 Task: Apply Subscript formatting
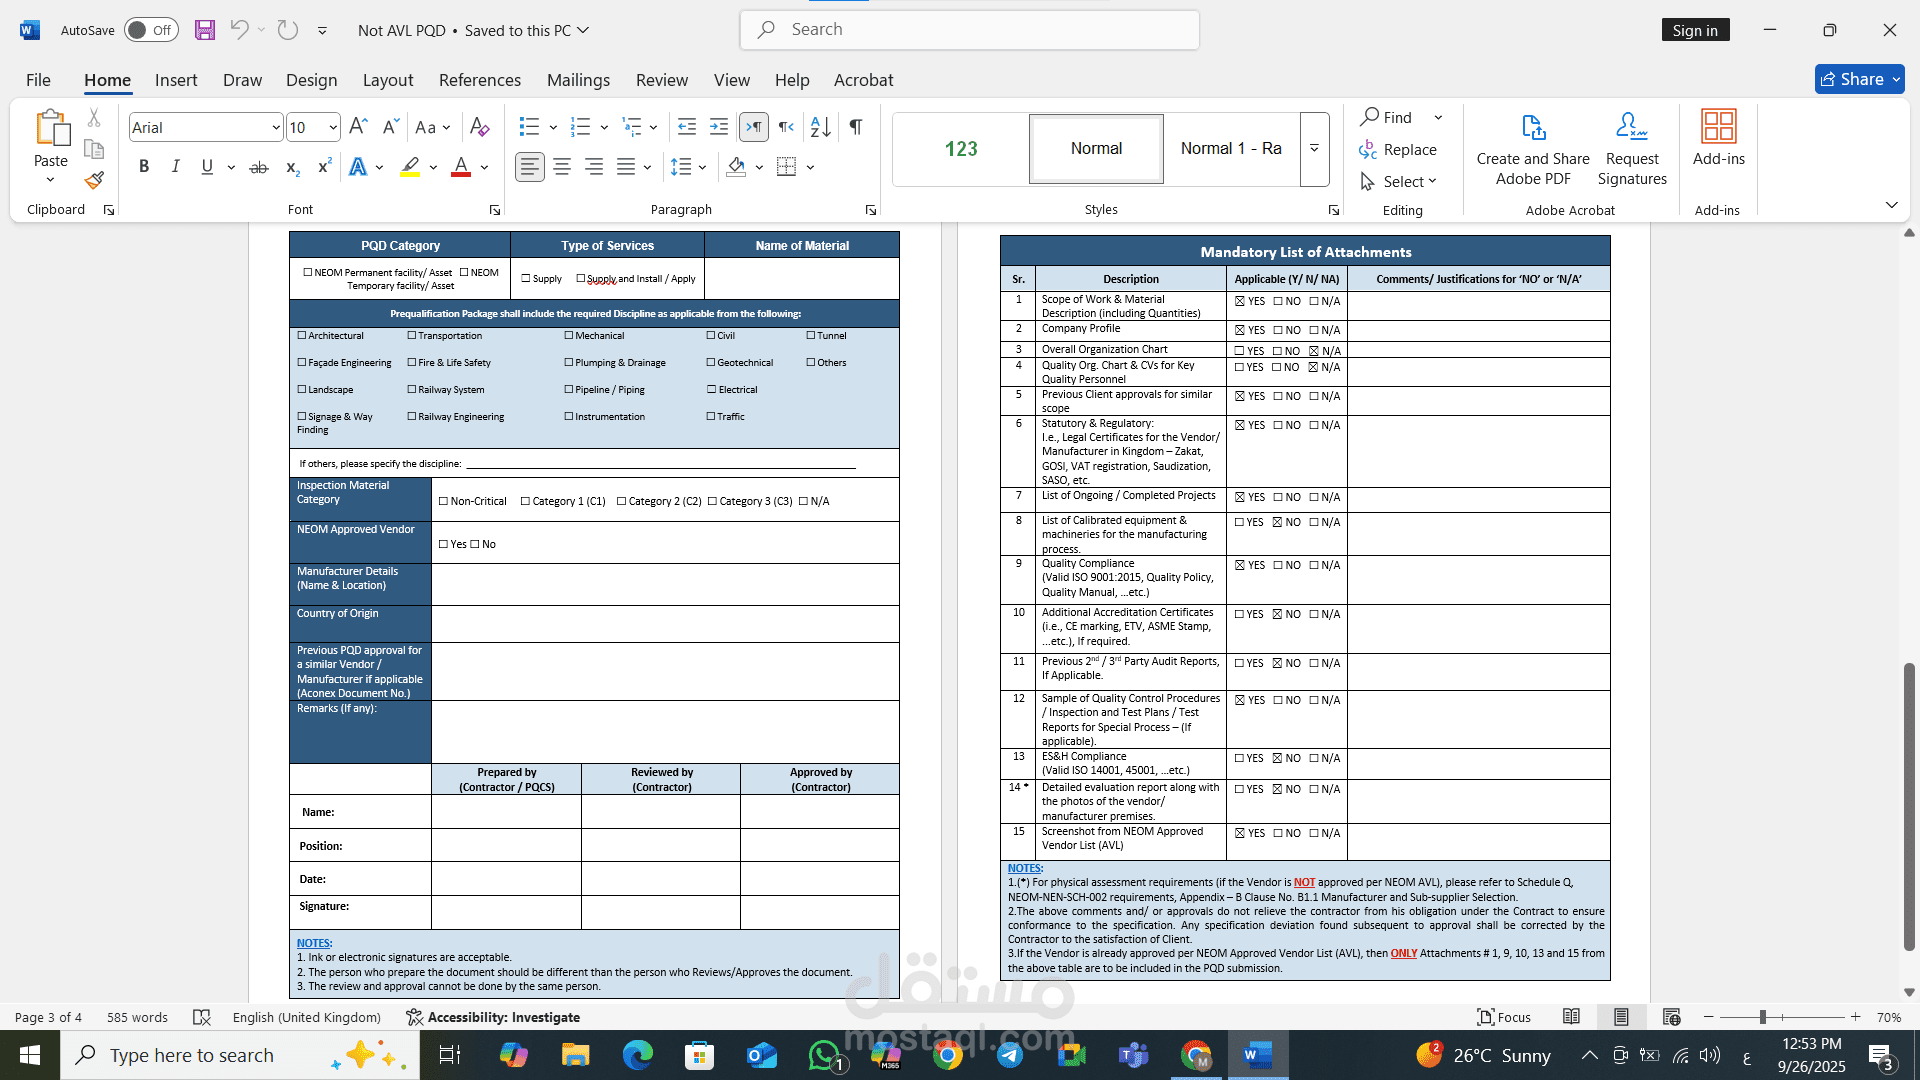point(291,168)
